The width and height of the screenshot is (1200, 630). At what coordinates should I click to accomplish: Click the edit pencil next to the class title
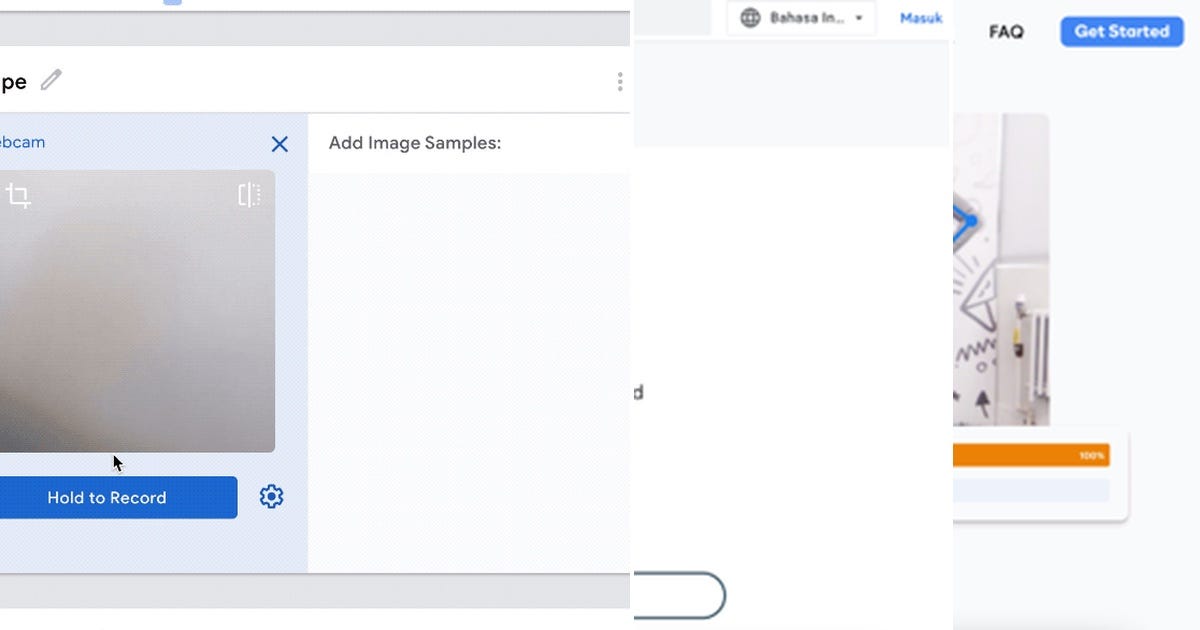point(51,80)
